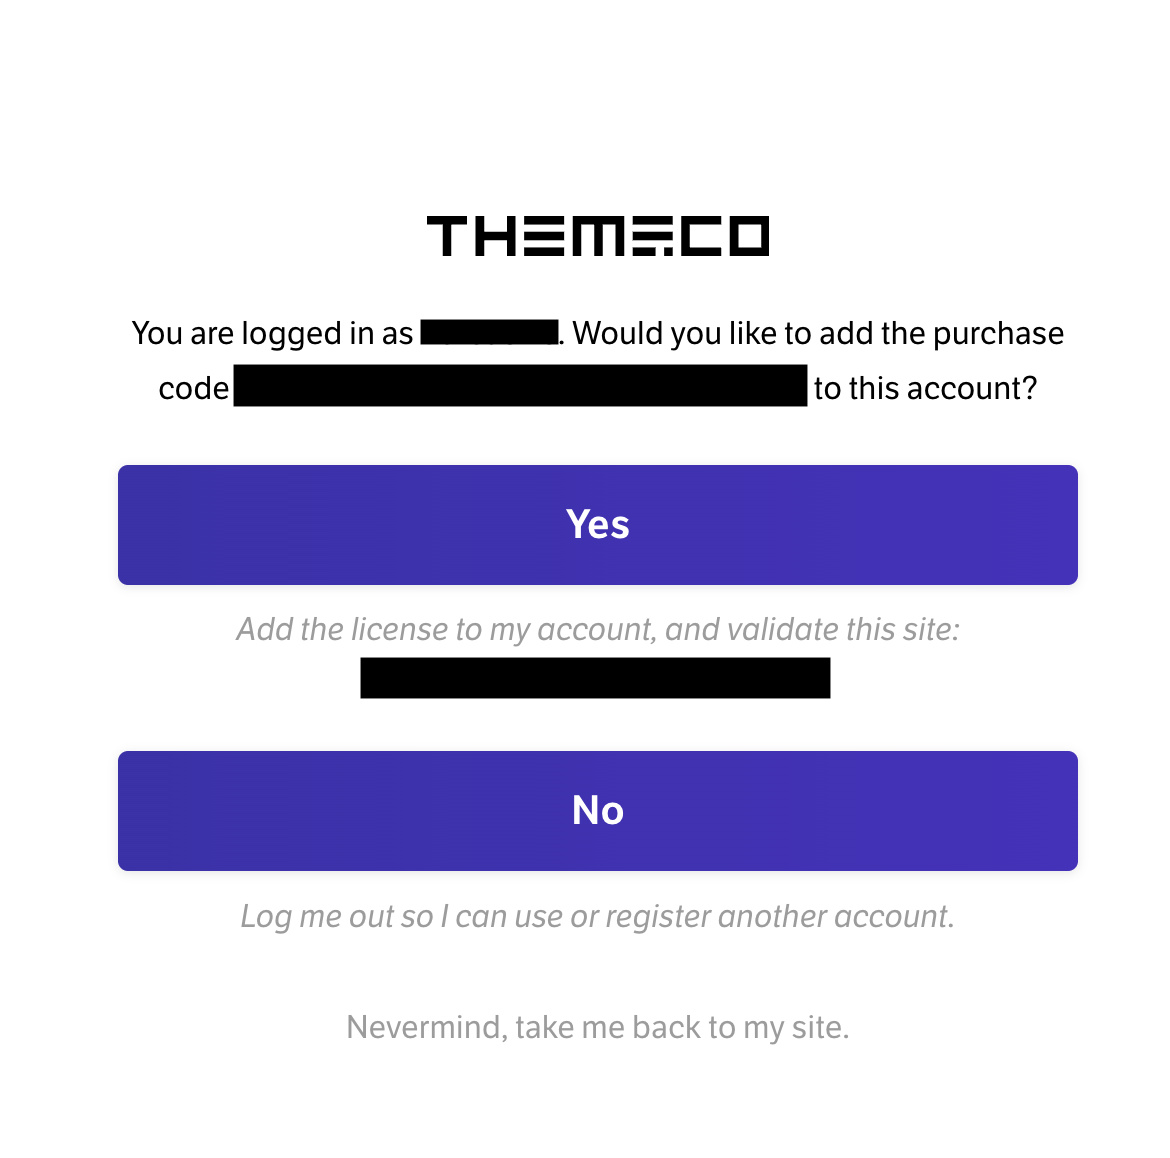
Task: Follow "Nevermind, take me back to my site" link
Action: [x=598, y=1027]
